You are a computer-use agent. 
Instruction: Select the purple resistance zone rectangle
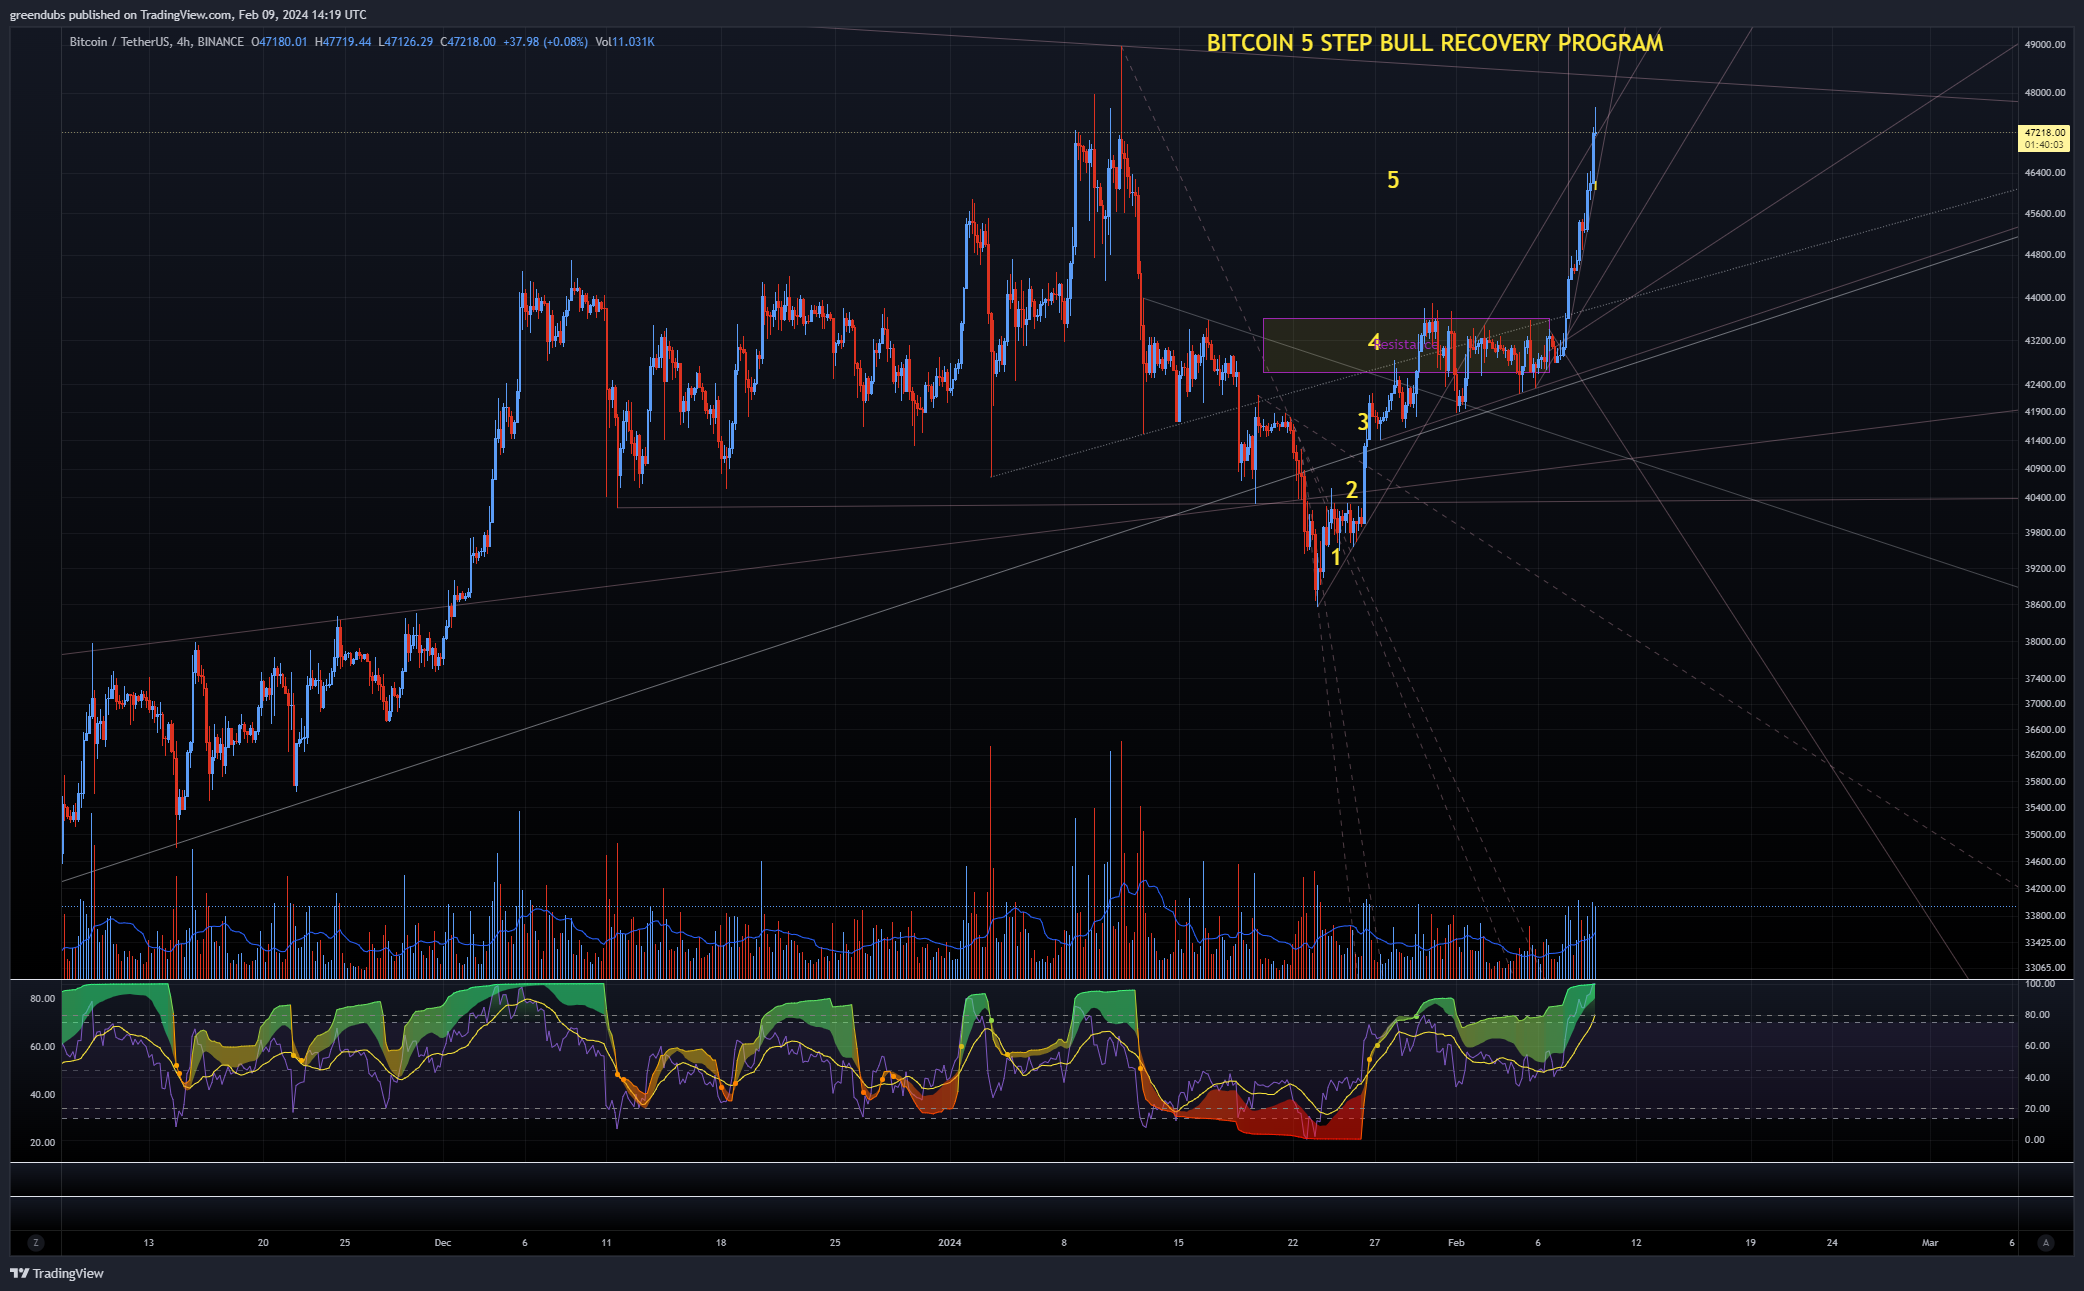pos(1406,345)
